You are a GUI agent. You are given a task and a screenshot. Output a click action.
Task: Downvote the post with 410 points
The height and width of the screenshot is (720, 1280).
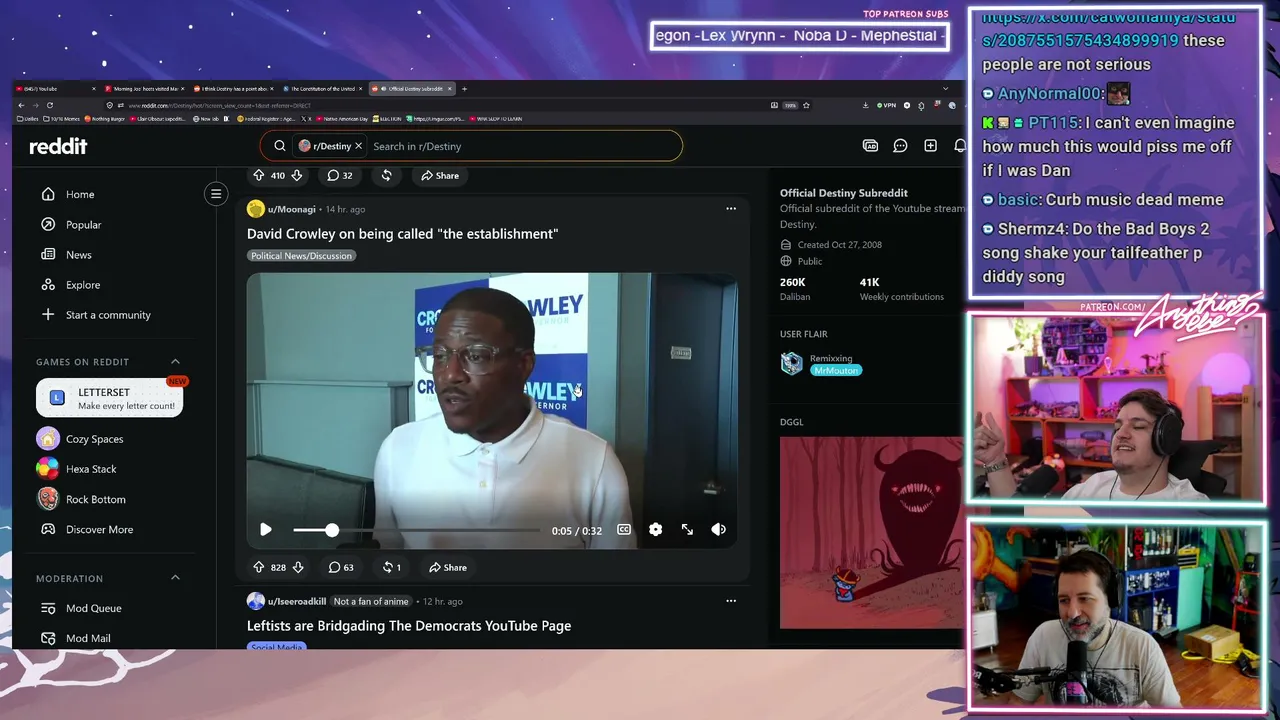296,175
